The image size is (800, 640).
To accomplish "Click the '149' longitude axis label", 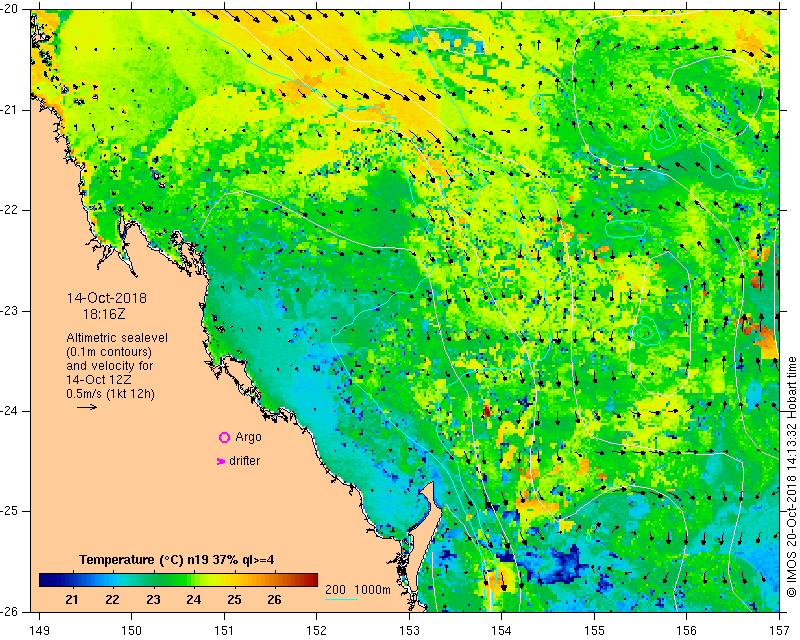I will (x=39, y=631).
